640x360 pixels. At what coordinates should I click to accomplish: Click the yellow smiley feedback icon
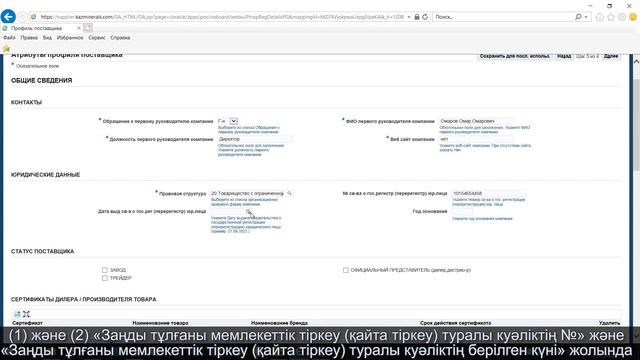pos(633,17)
